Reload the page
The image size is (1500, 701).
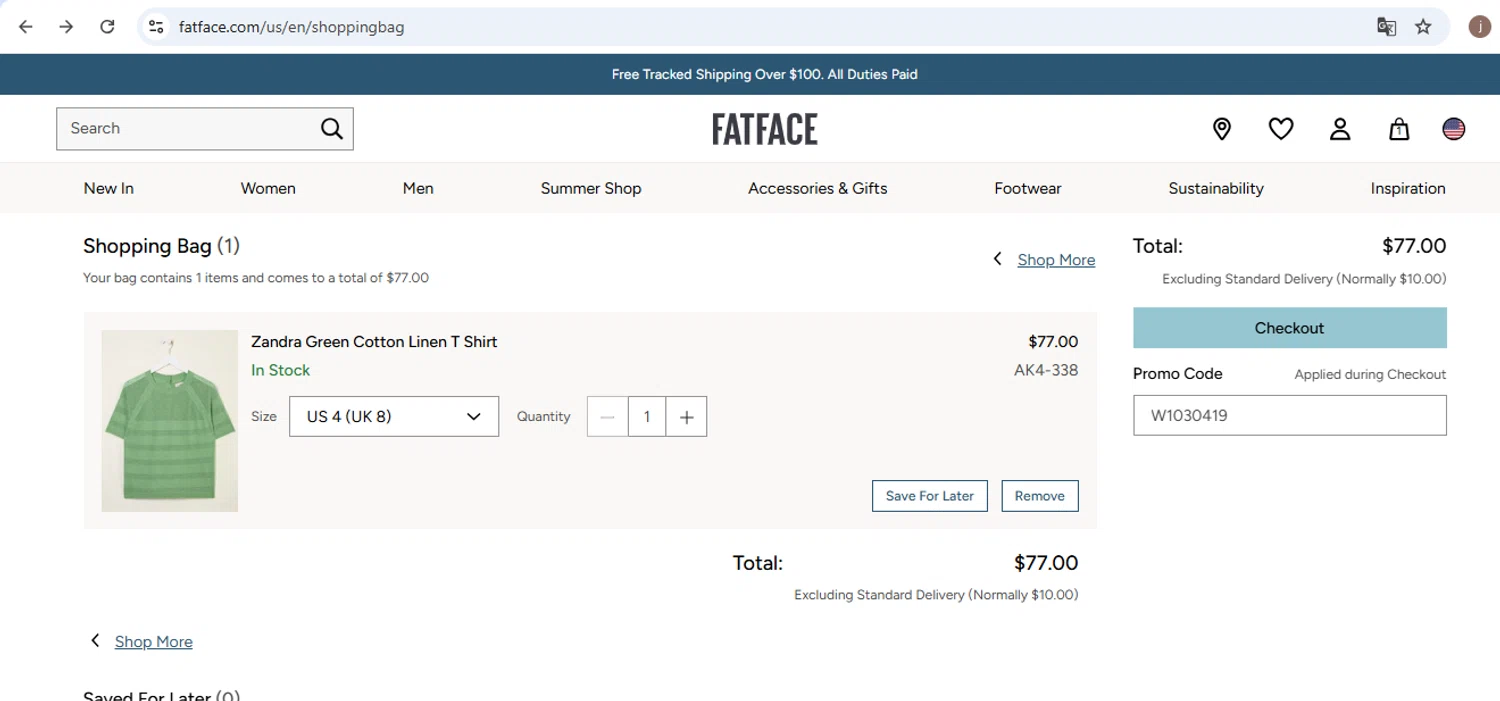click(x=107, y=27)
